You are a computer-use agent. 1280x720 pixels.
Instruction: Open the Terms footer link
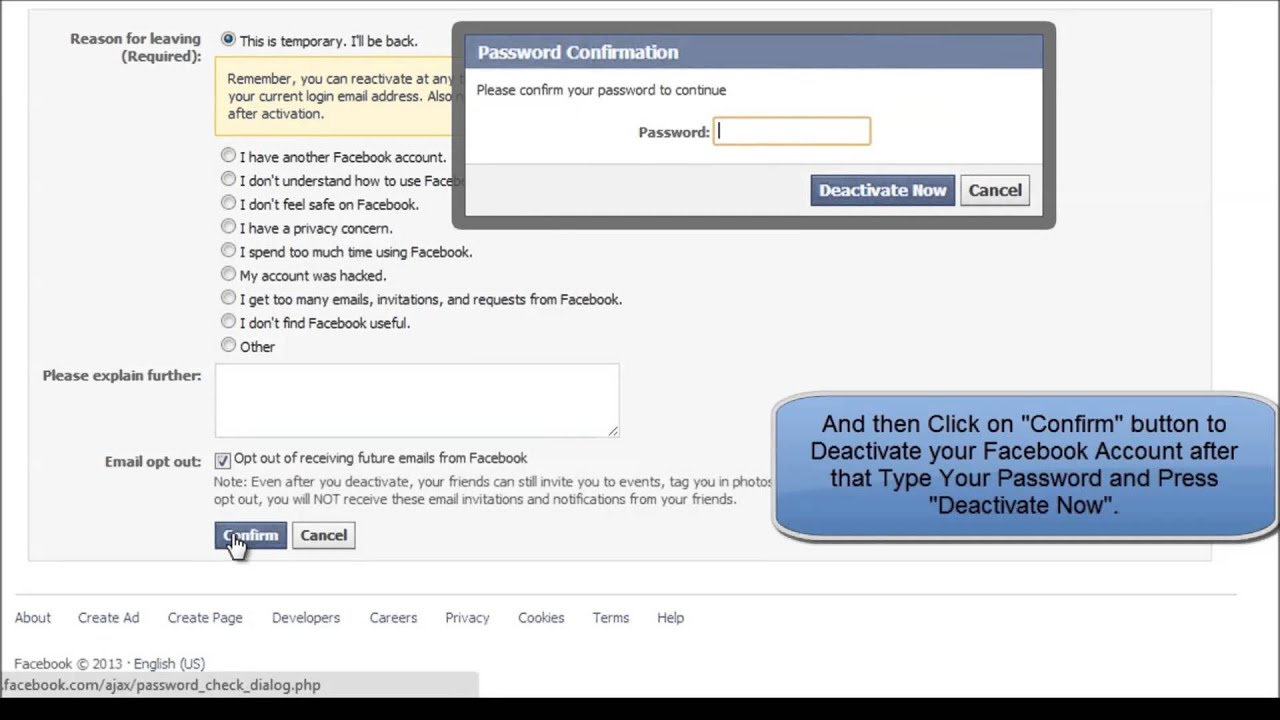[x=610, y=618]
